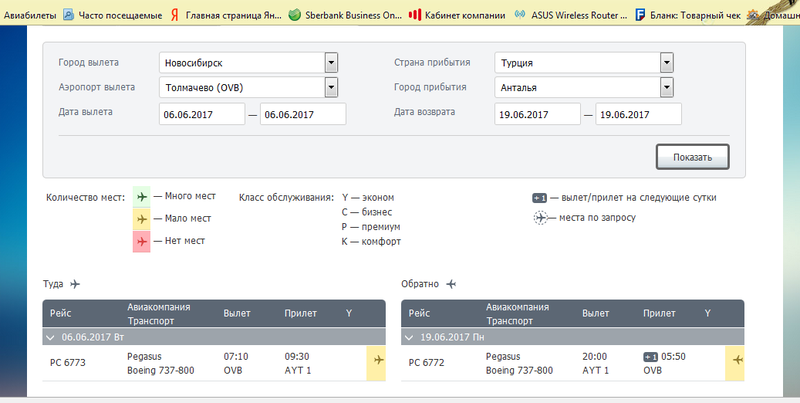Click the 'Показать' button
800x403 pixels.
pyautogui.click(x=692, y=157)
